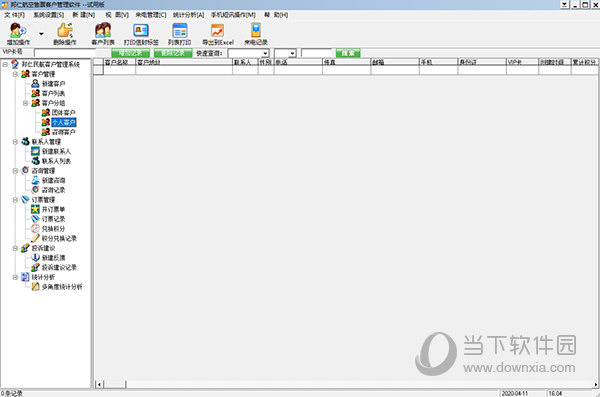Click the 删除操作 pointing-hand toolbar icon
600x397 pixels.
click(x=65, y=30)
